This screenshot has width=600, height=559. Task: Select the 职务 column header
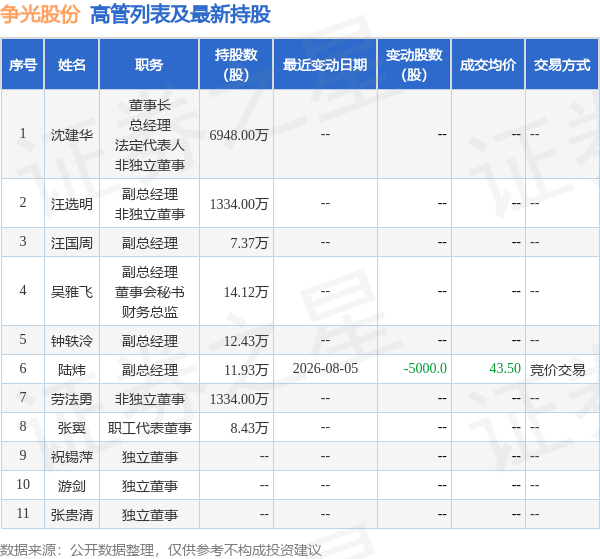pos(149,64)
